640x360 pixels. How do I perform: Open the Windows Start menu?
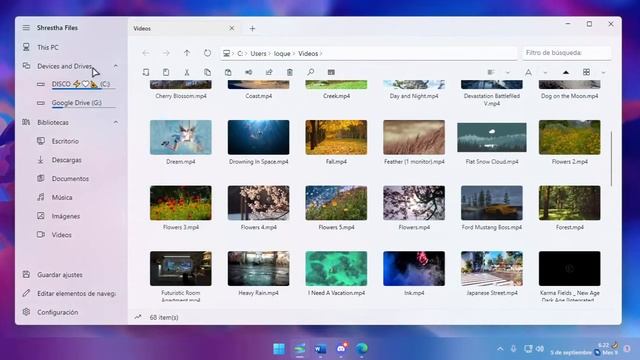pos(279,349)
